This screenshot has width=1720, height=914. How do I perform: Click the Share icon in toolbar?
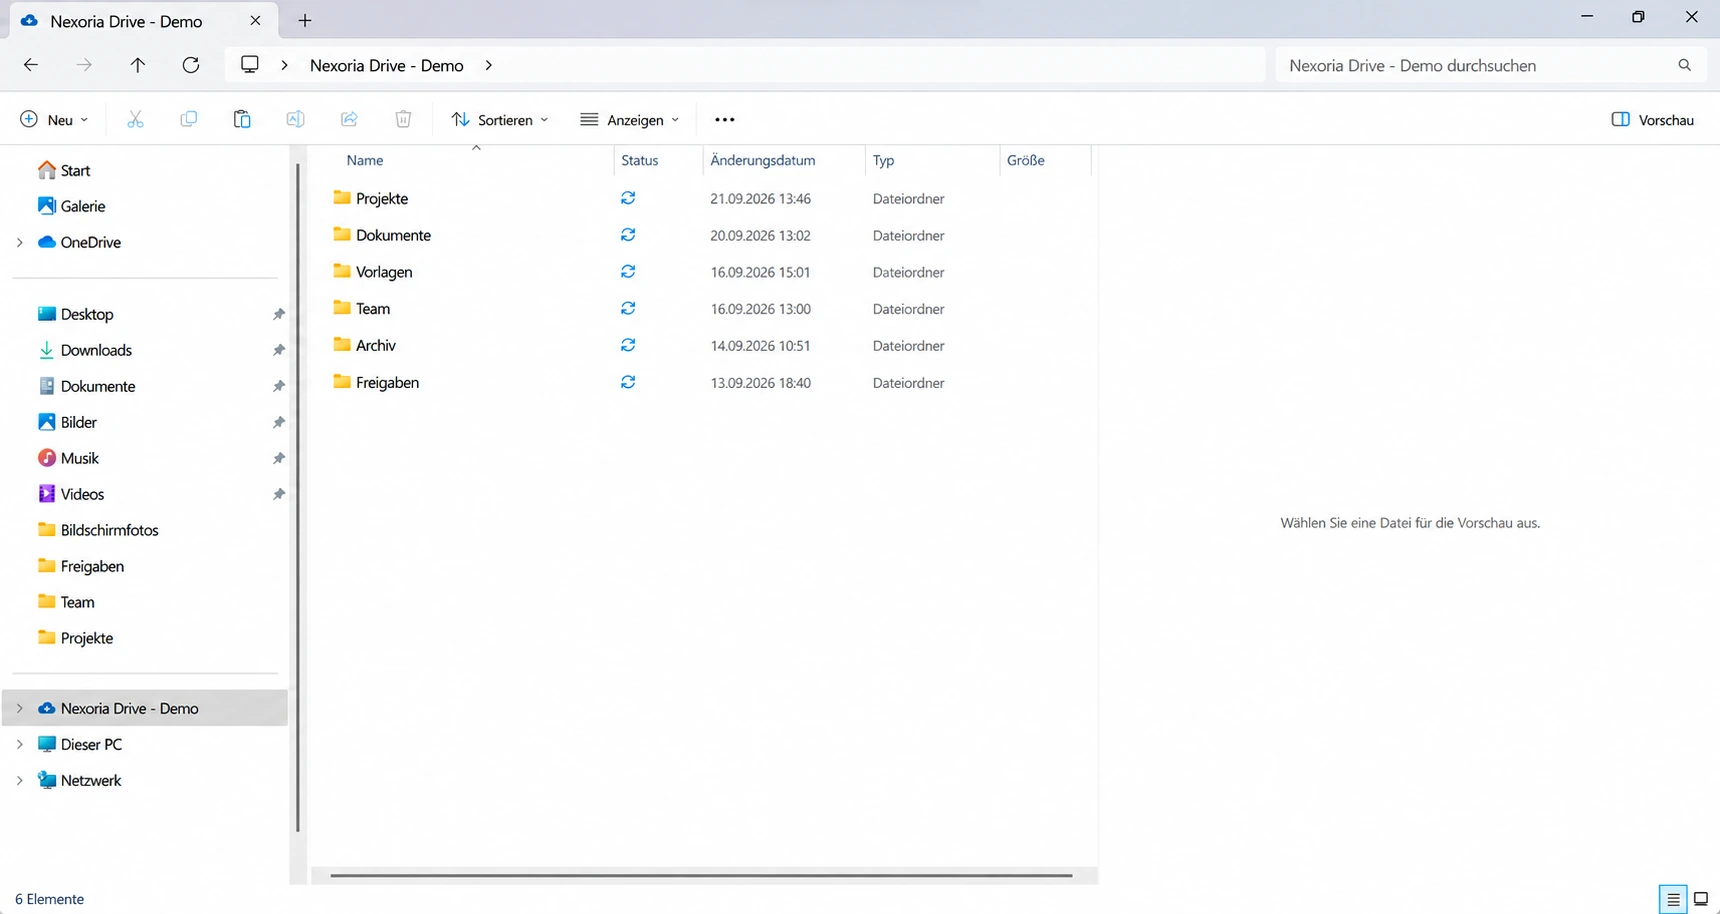tap(349, 119)
